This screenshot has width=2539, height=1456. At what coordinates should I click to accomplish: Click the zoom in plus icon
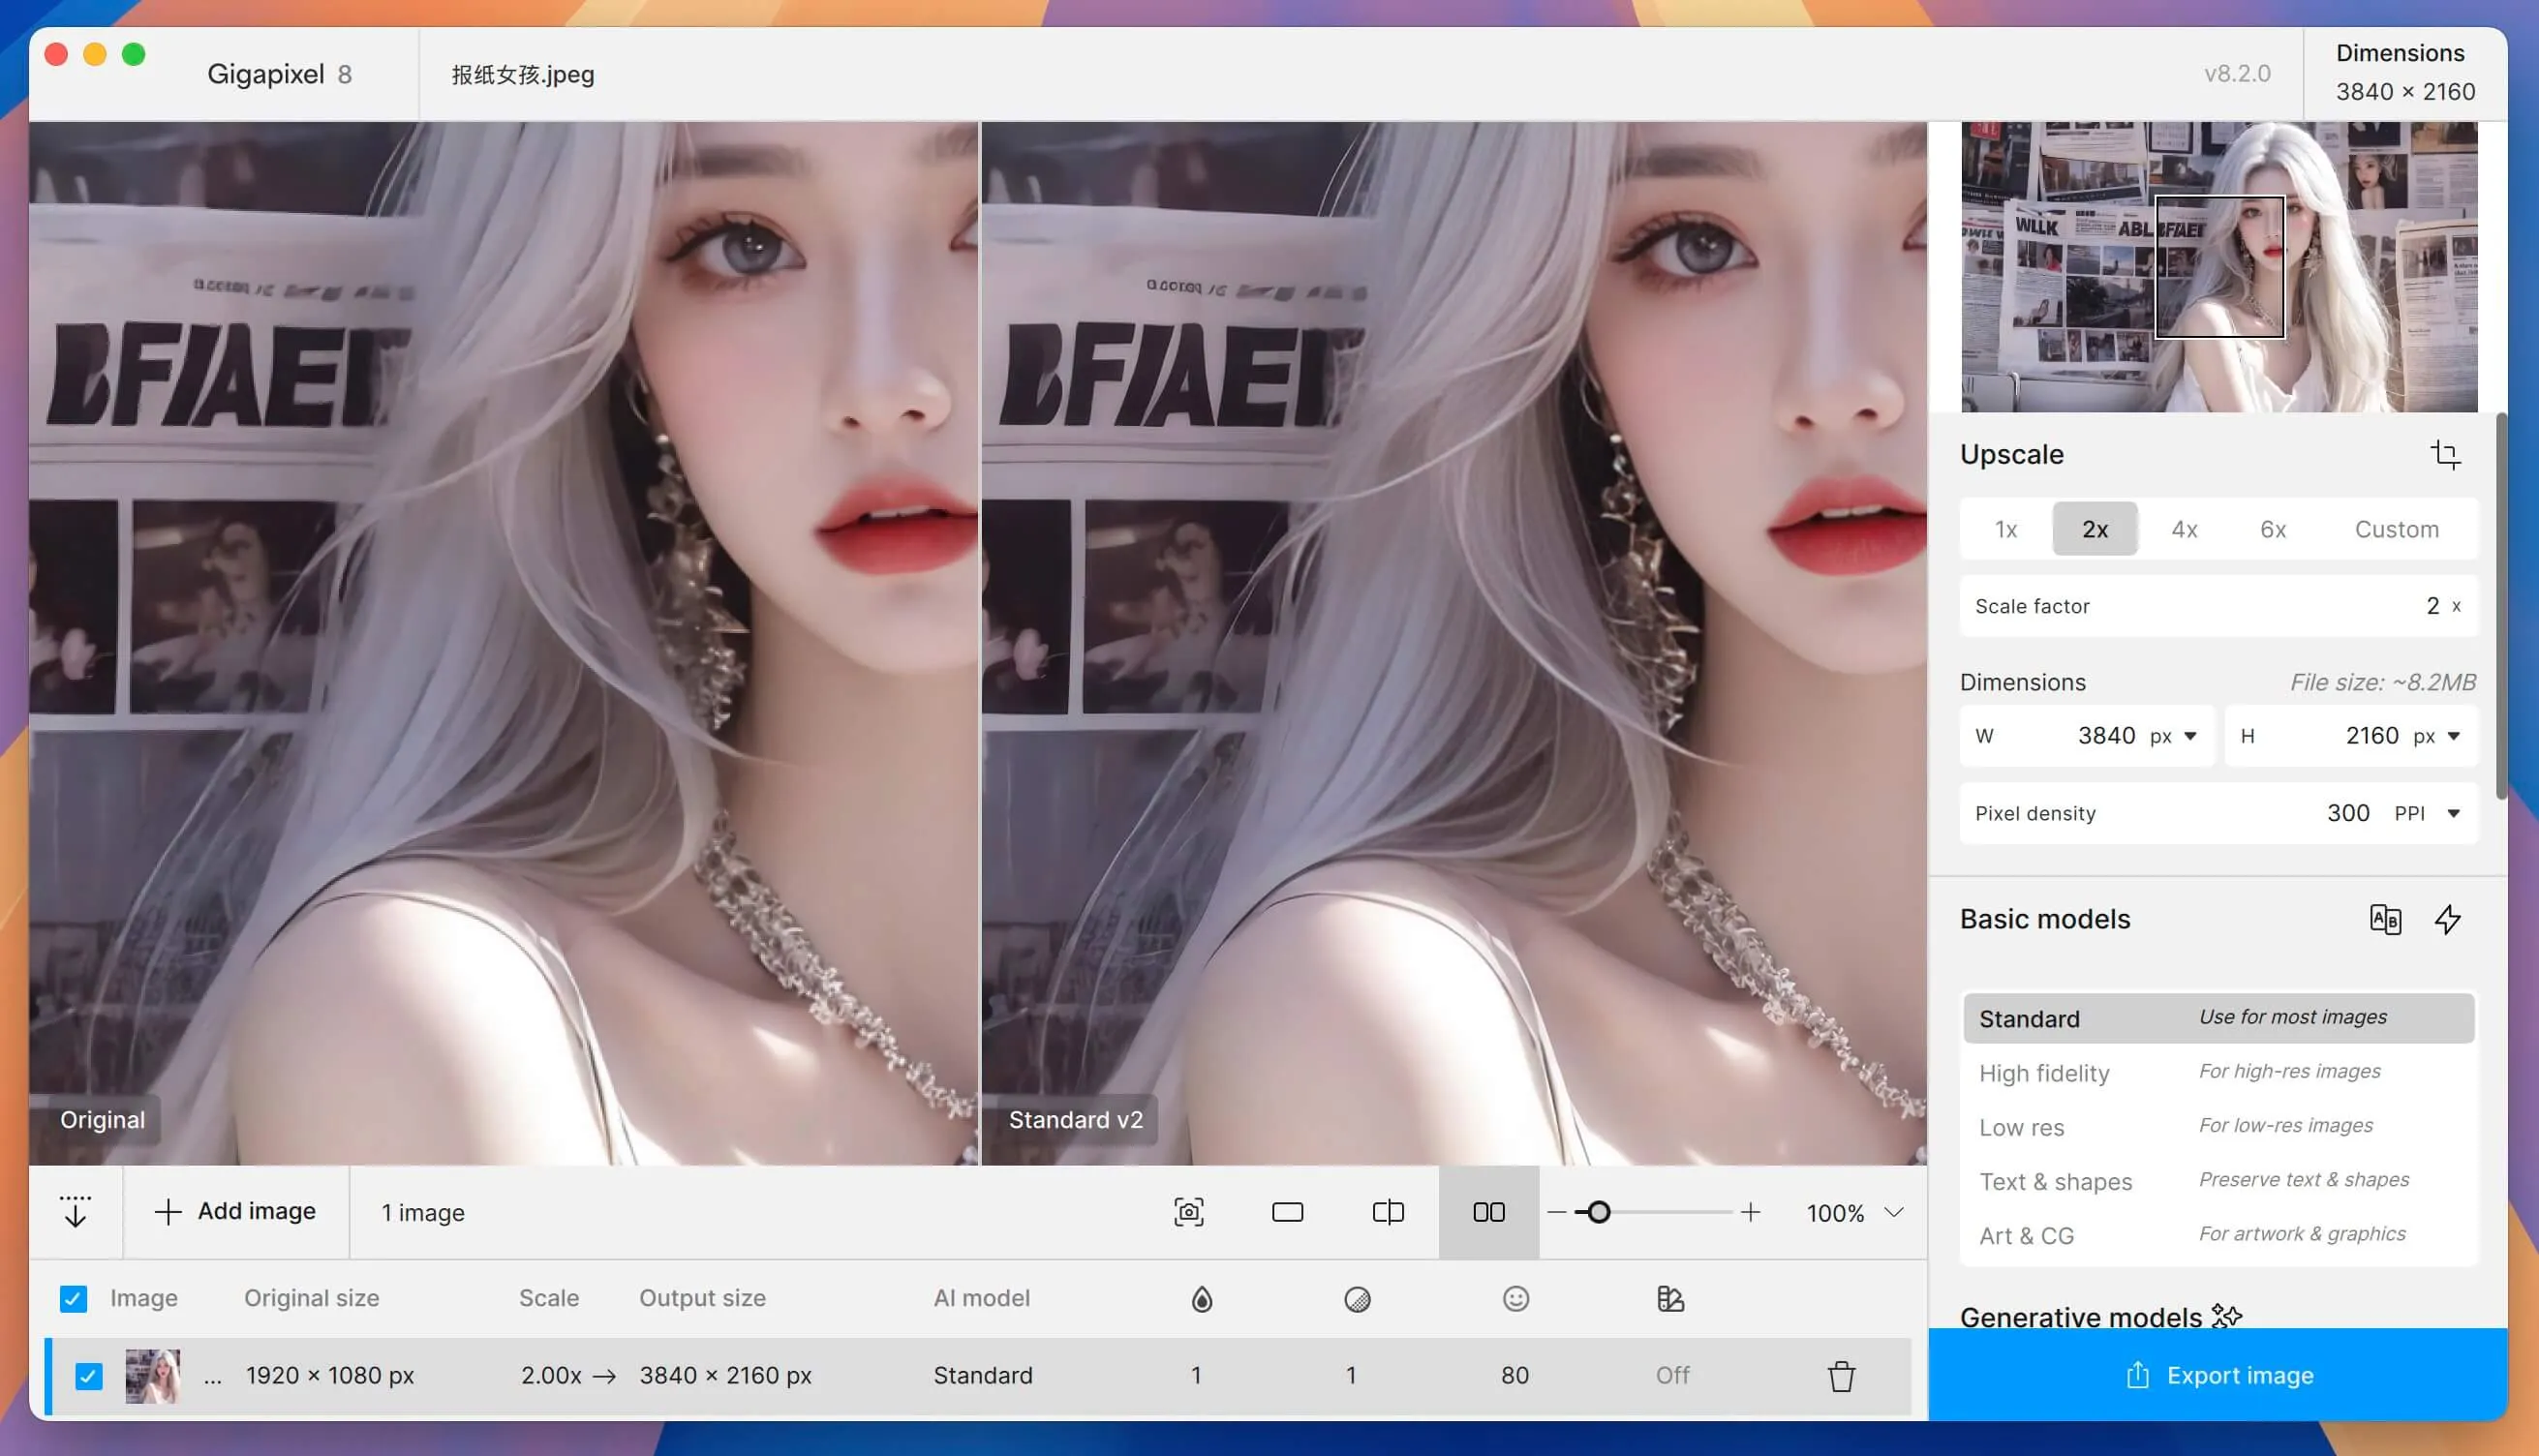coord(1750,1212)
